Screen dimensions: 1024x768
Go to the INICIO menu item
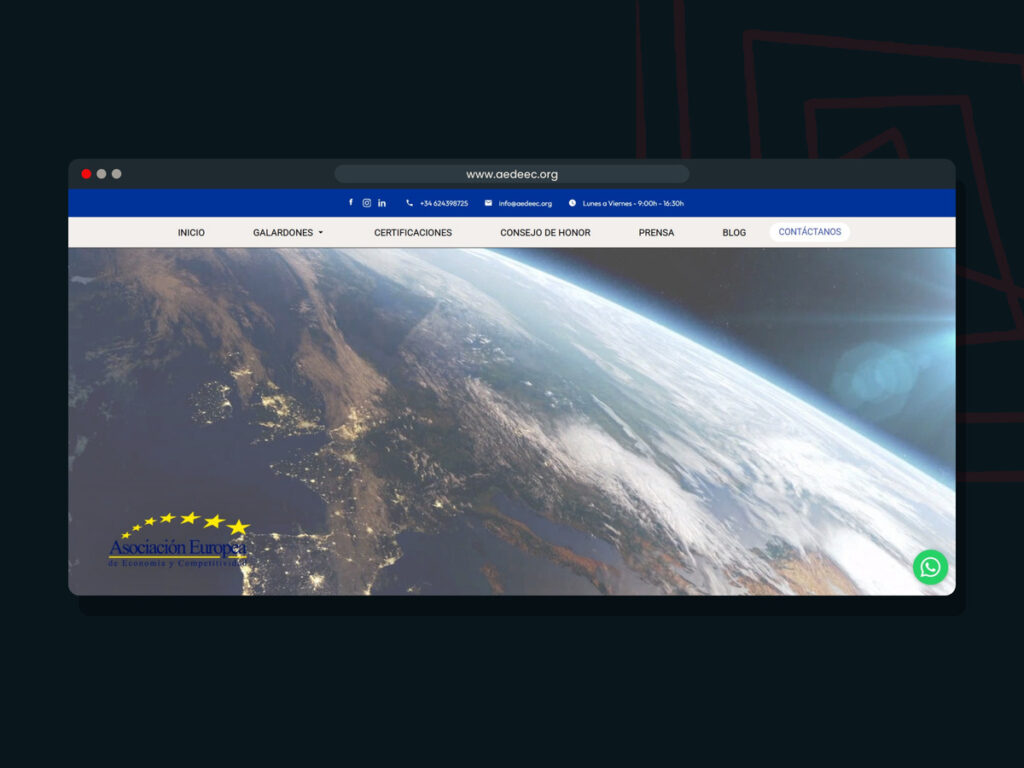[191, 232]
